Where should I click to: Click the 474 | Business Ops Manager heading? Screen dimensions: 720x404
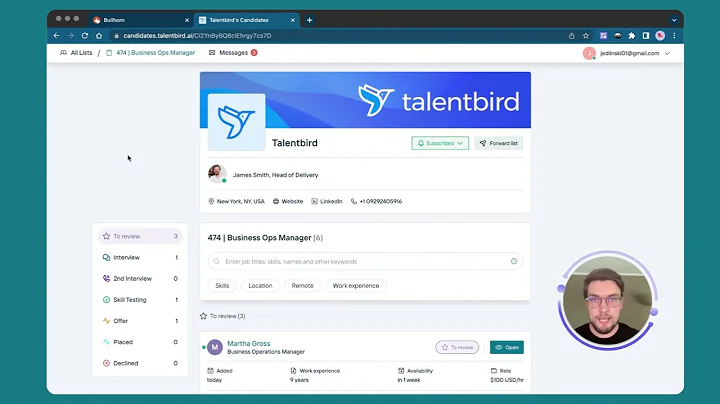(x=259, y=238)
